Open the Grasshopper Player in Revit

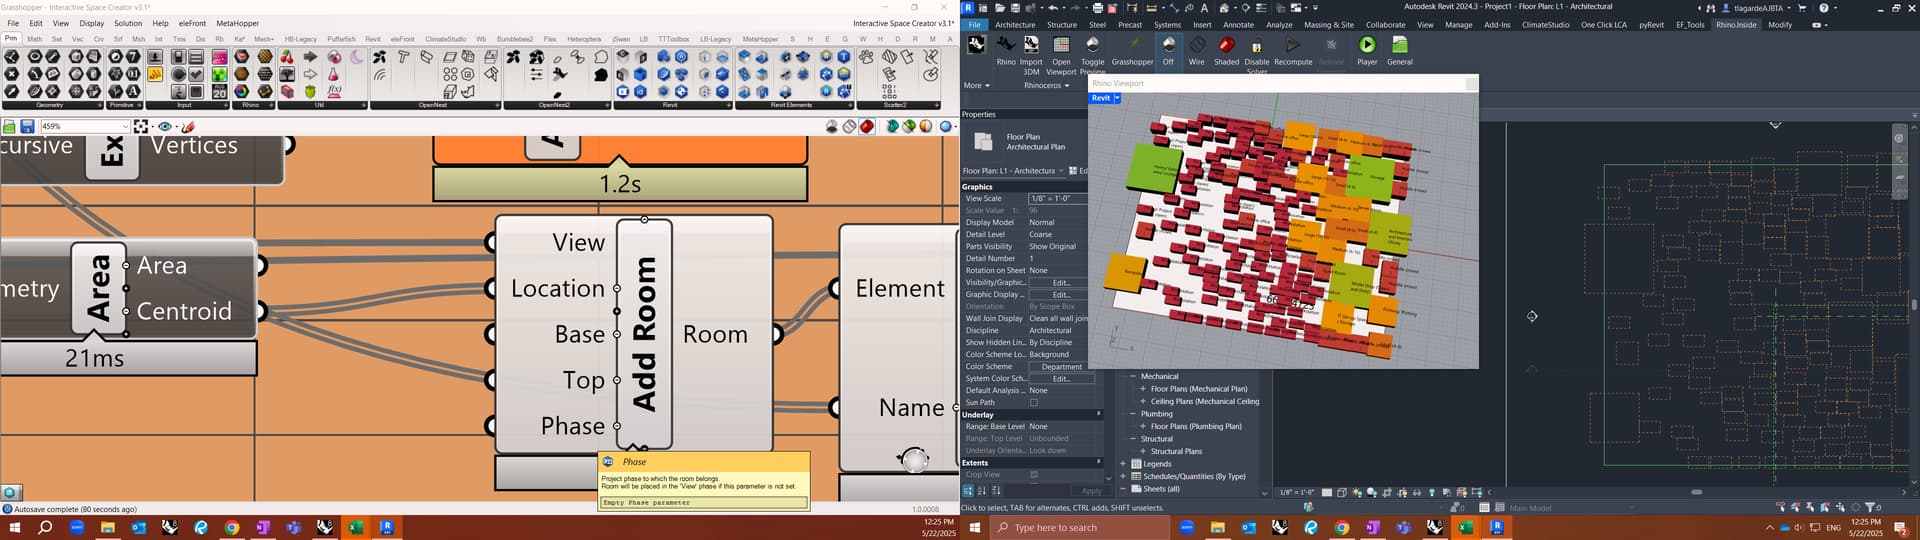pos(1367,49)
